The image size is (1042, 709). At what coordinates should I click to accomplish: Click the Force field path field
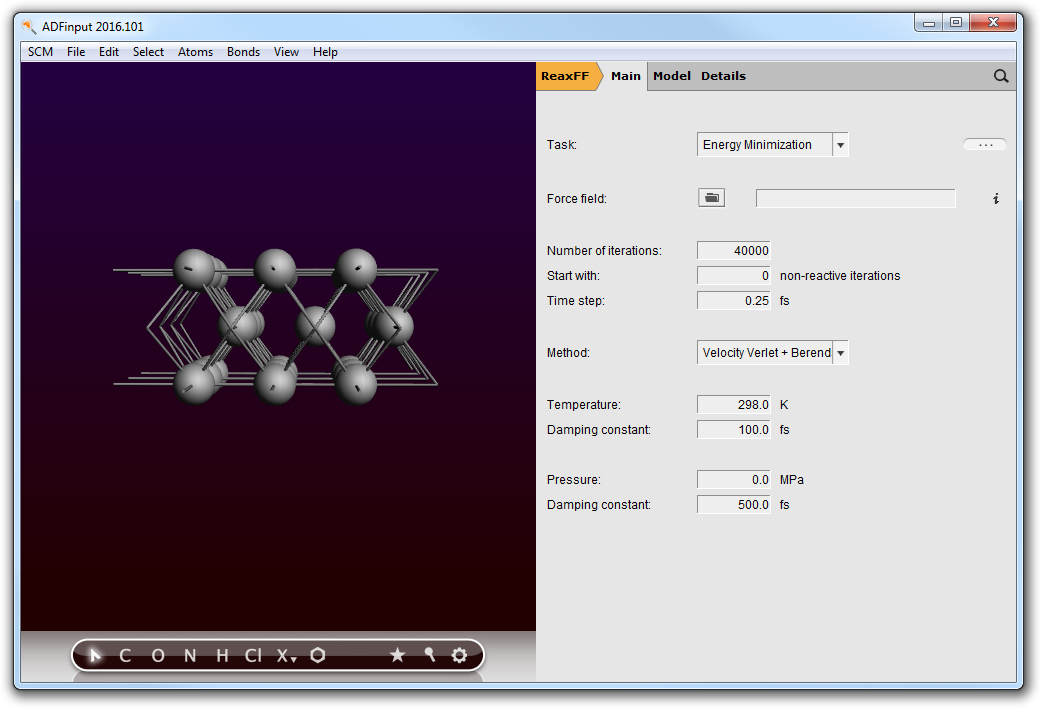tap(855, 198)
